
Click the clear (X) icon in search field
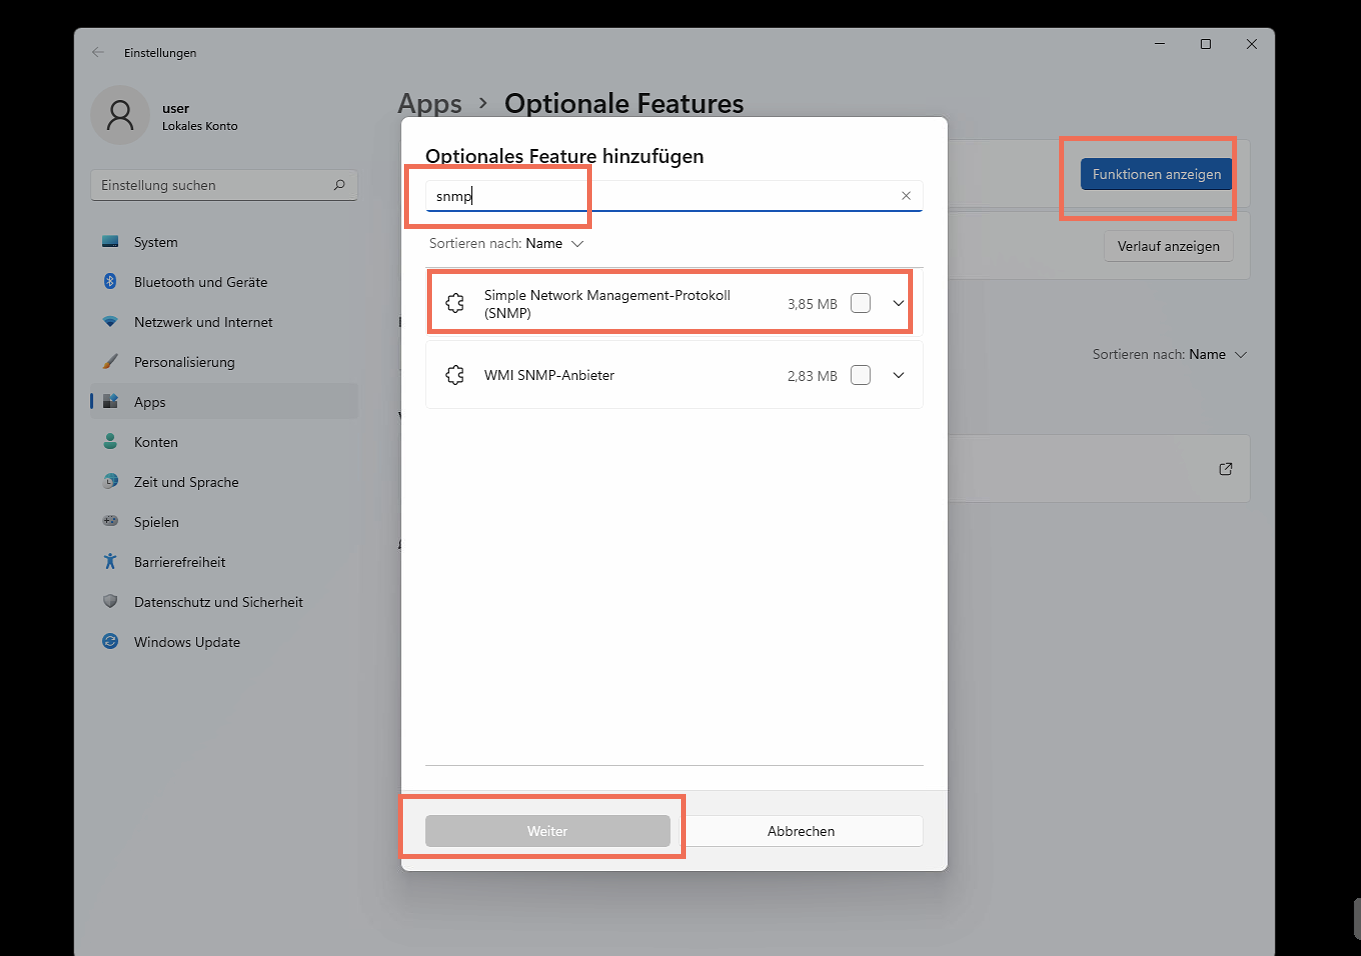point(906,196)
